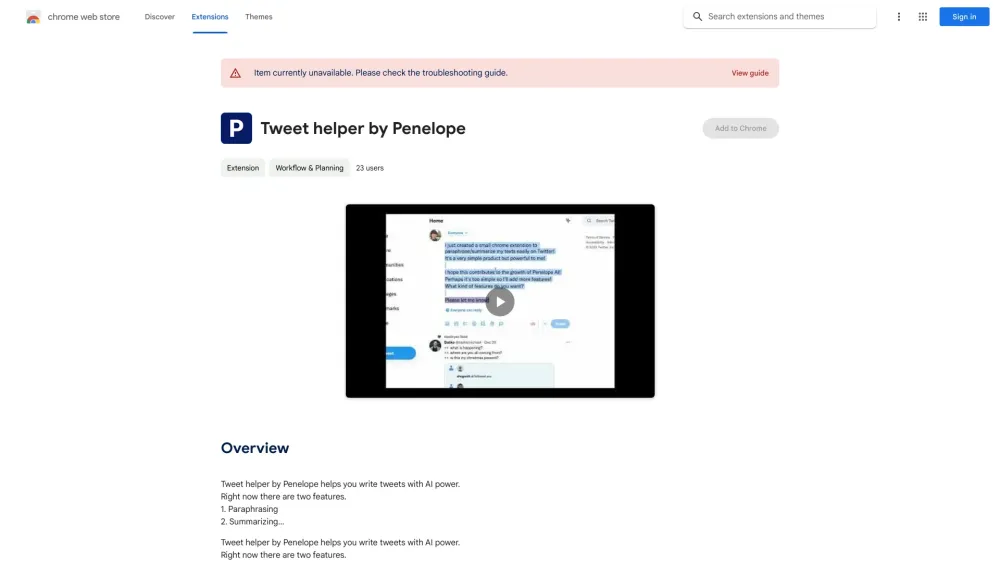Play the extension preview video
This screenshot has height=563, width=1000.
pyautogui.click(x=500, y=301)
